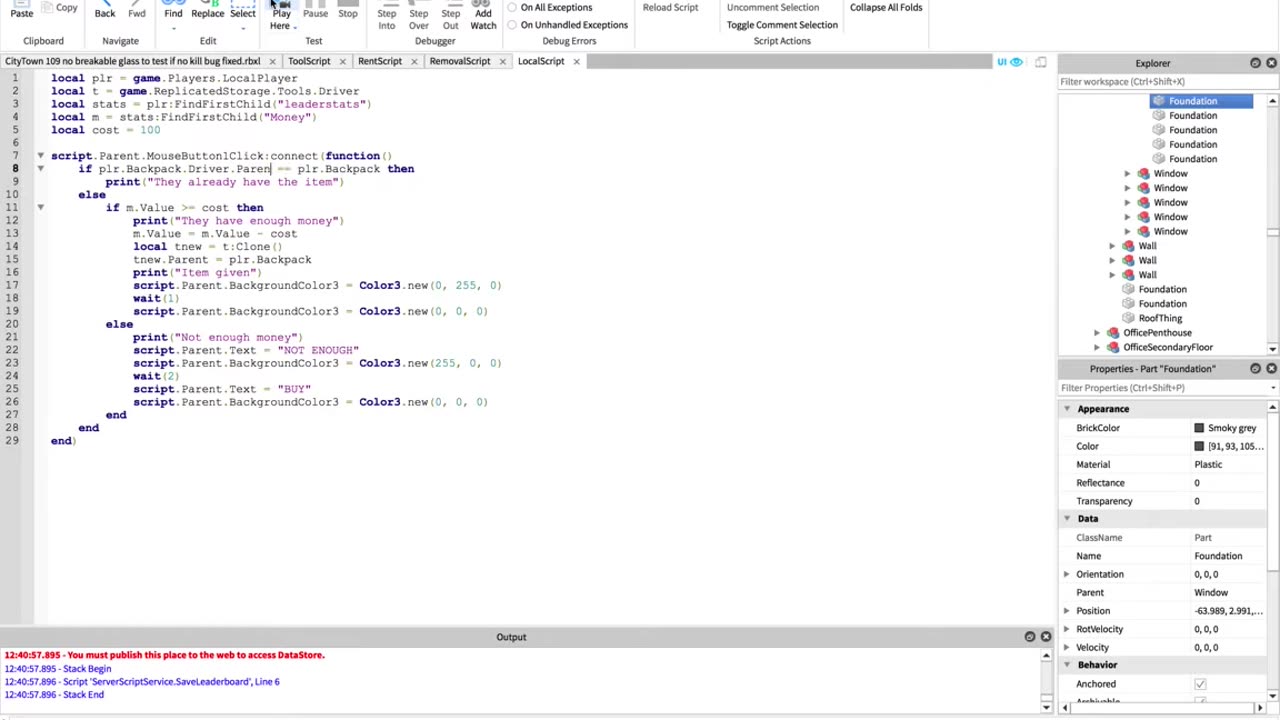This screenshot has width=1280, height=720.
Task: Undock the Output panel
Action: click(x=1029, y=636)
